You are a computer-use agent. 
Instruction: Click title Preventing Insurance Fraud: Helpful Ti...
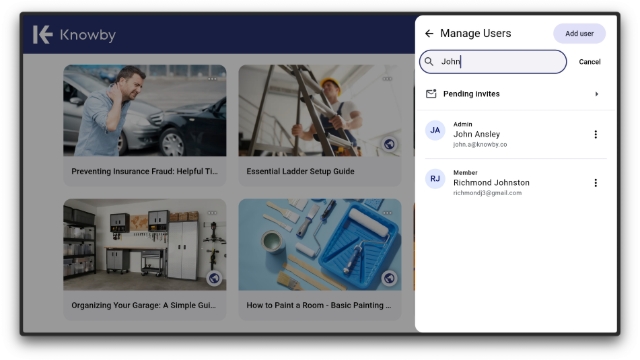(144, 171)
